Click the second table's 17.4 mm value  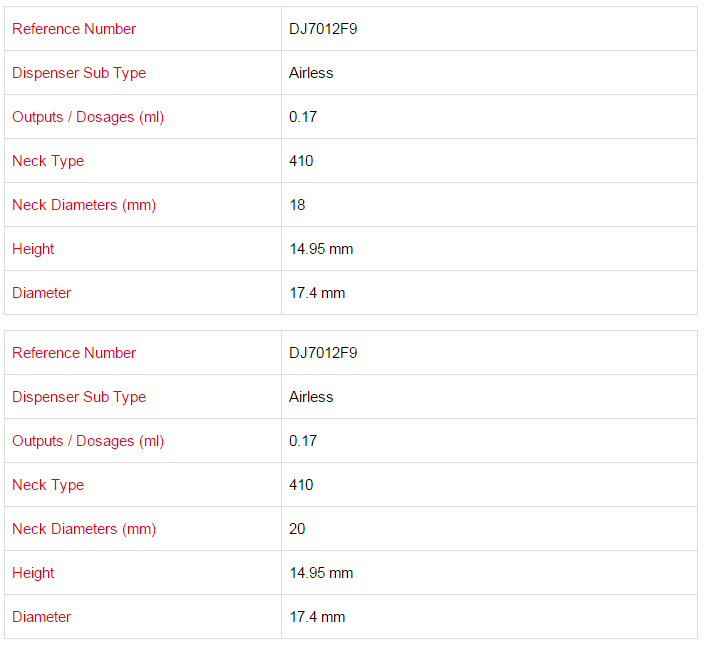click(317, 617)
